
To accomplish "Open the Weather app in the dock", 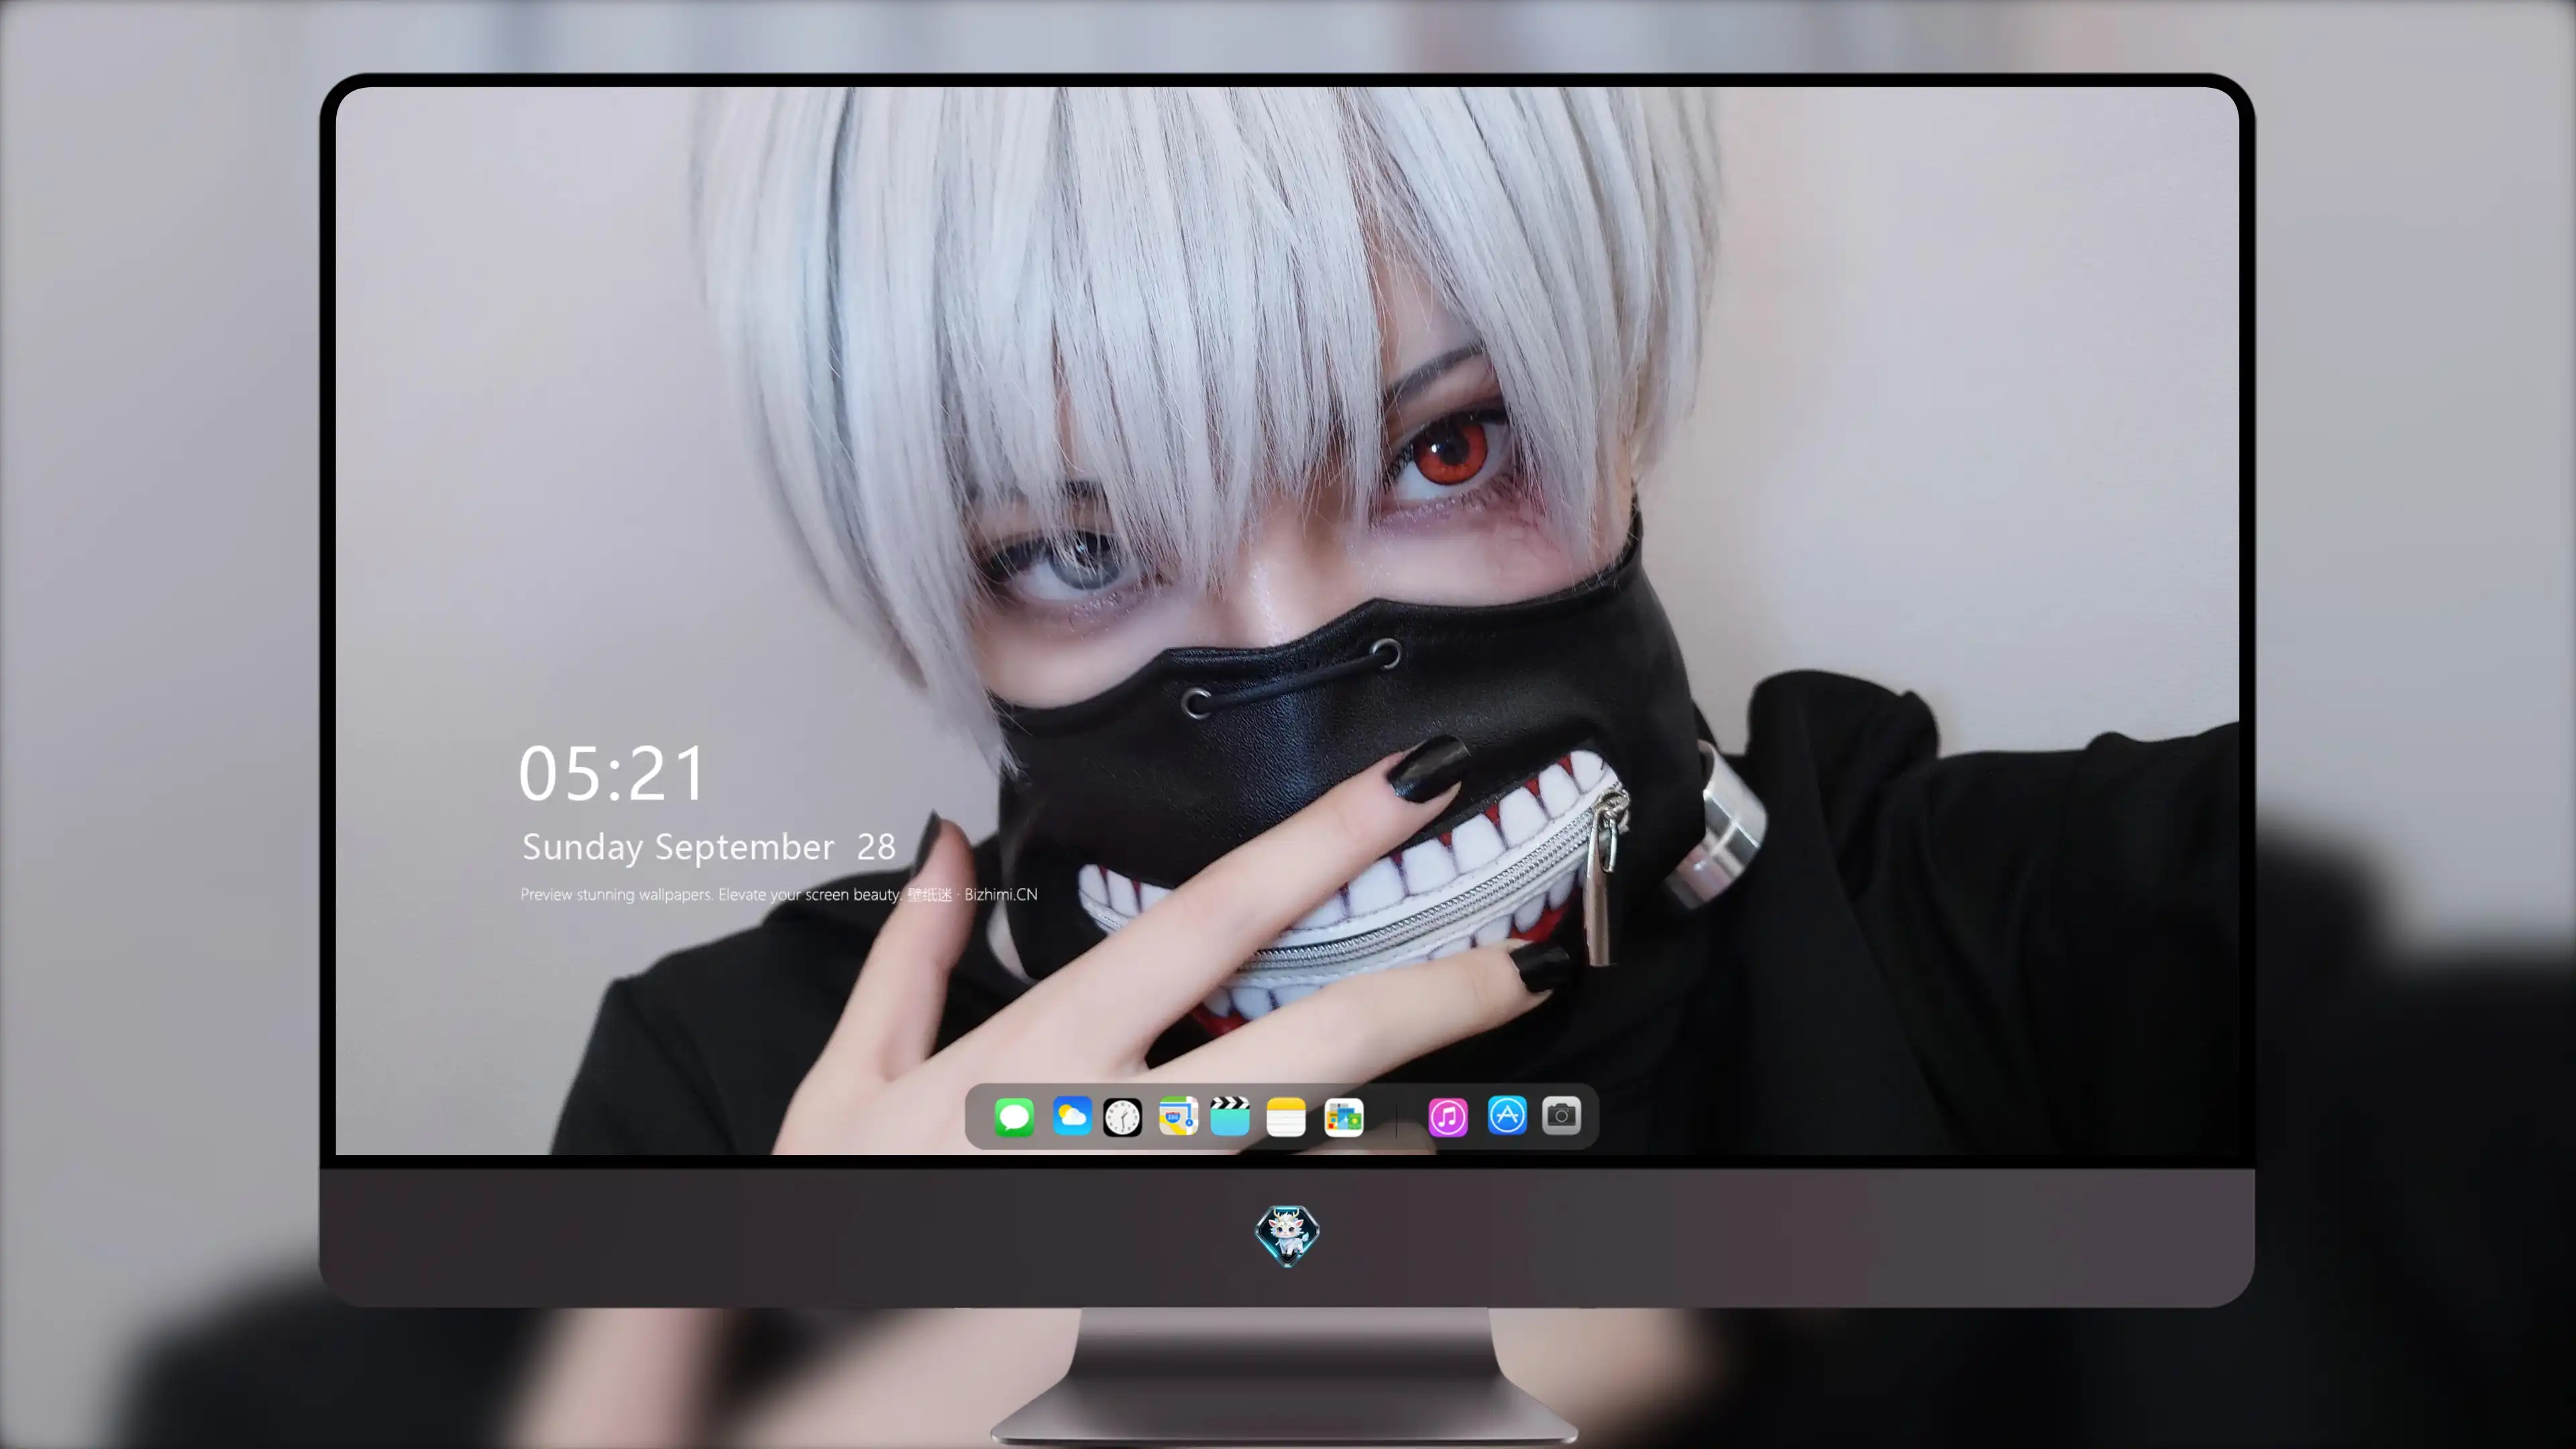I will click(x=1071, y=1116).
